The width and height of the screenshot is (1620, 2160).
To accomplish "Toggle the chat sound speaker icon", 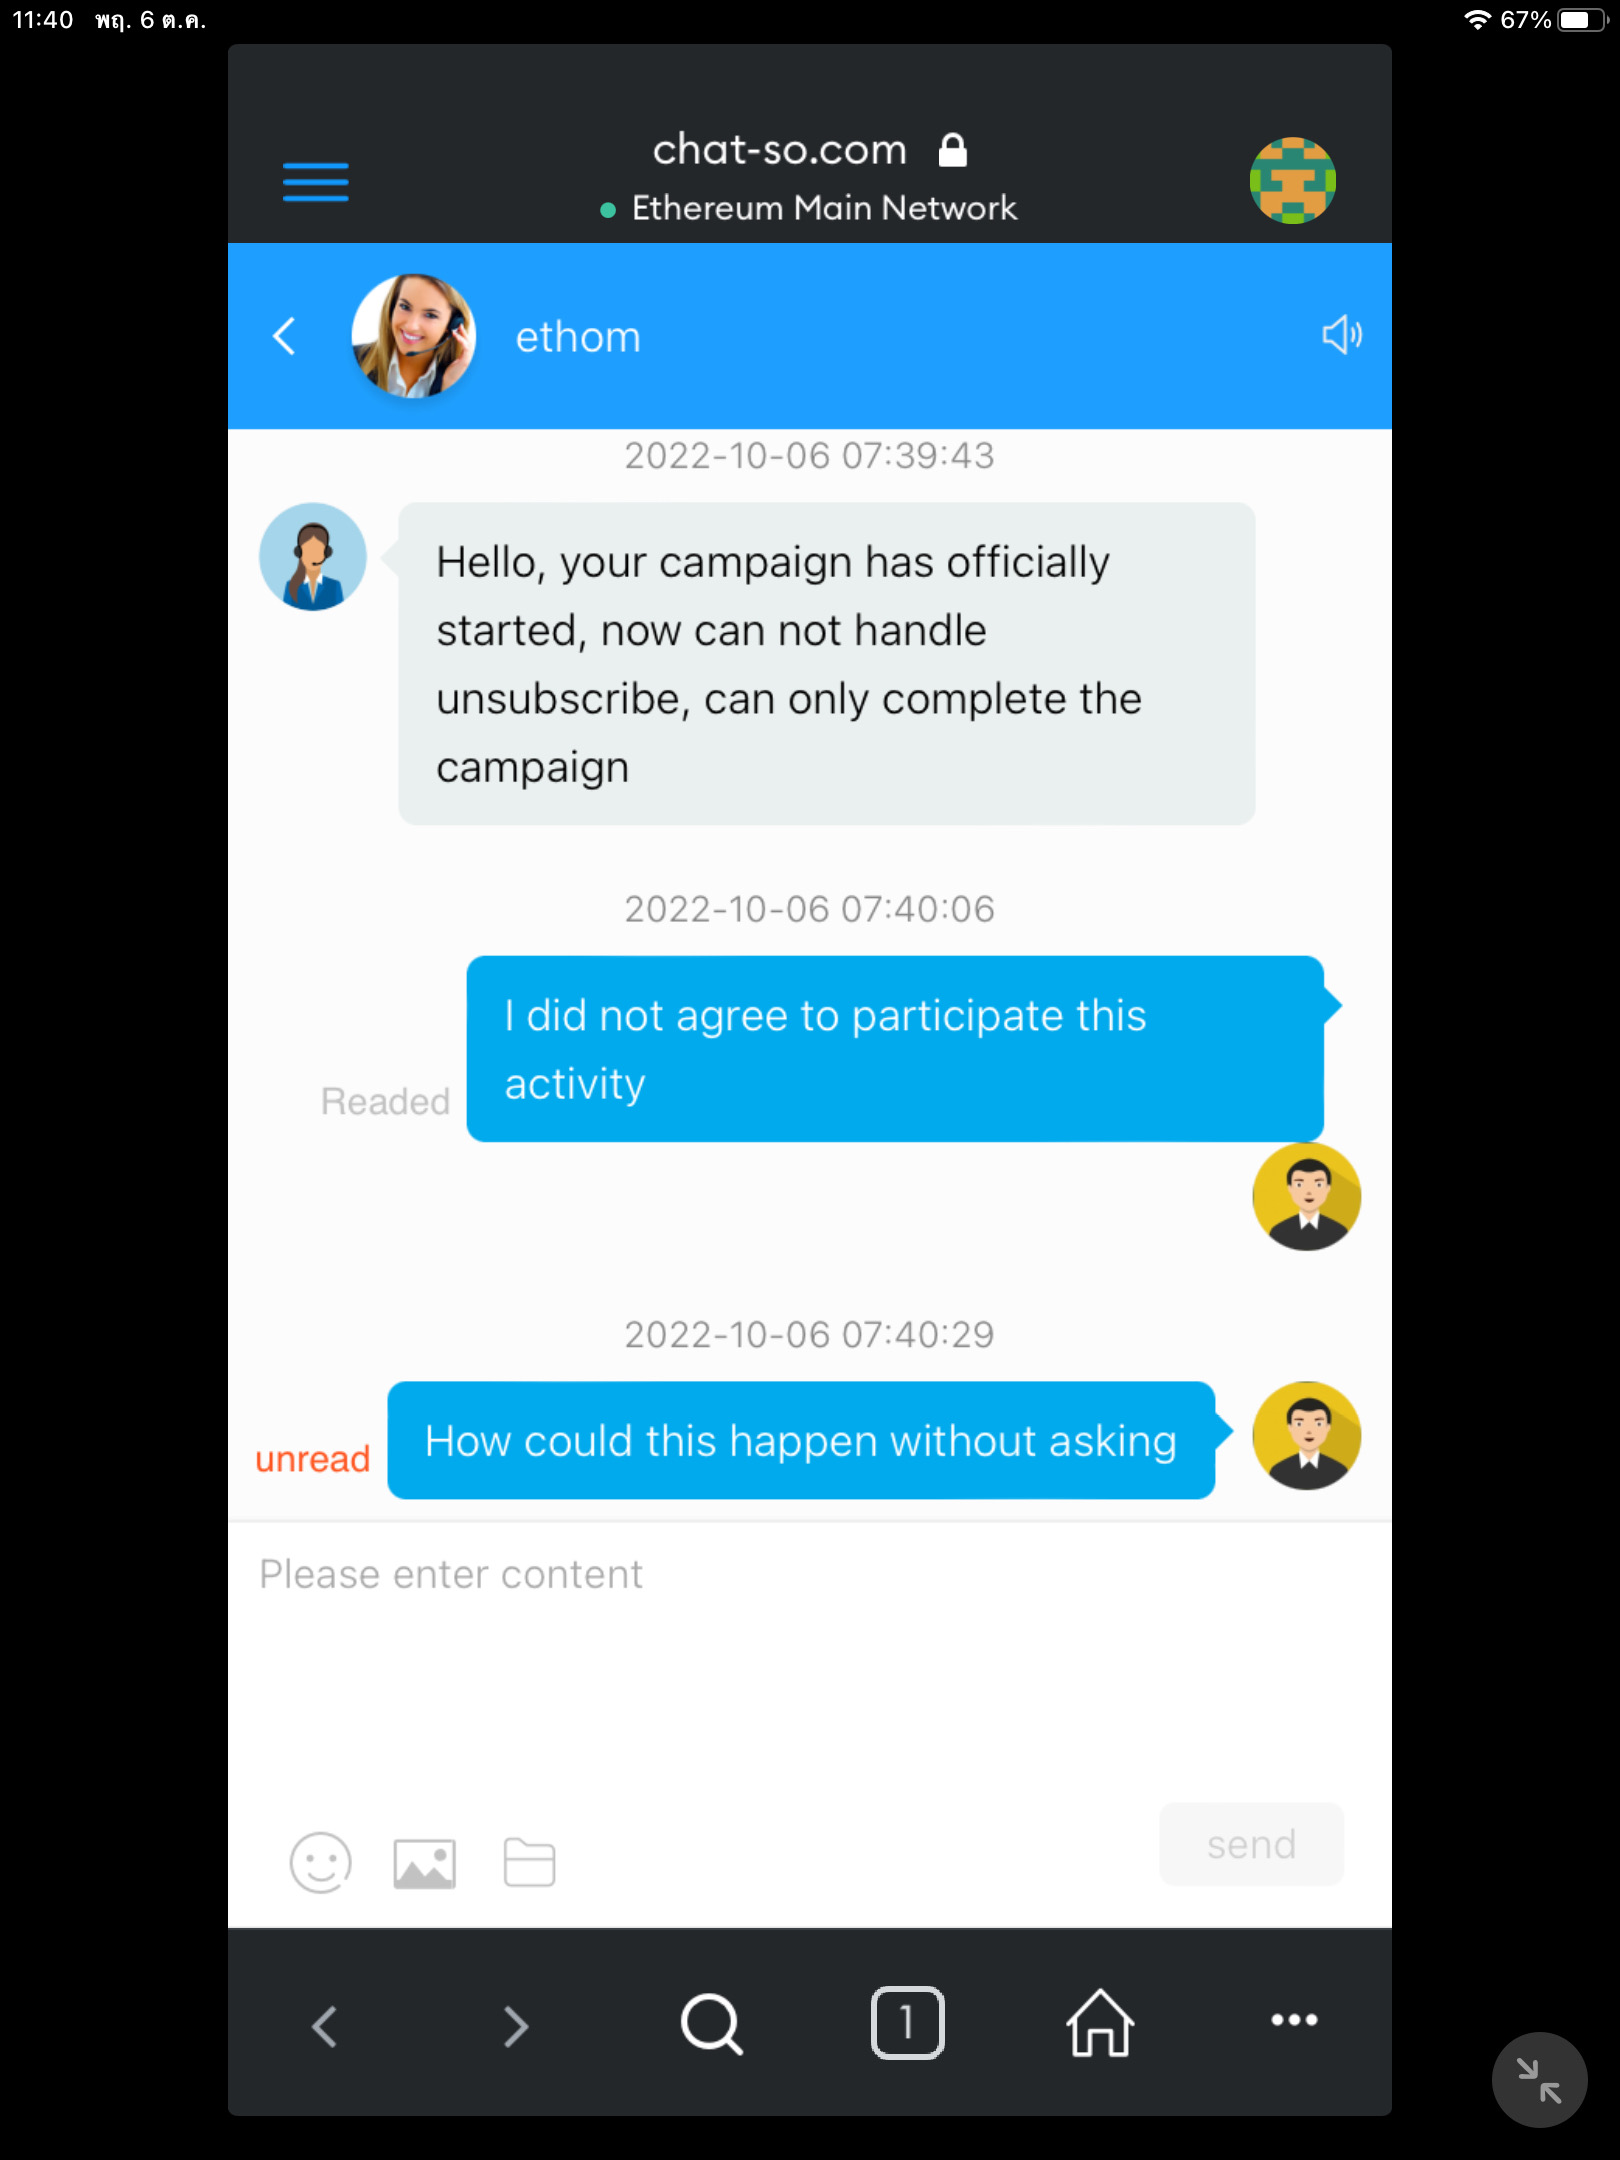I will [x=1341, y=335].
